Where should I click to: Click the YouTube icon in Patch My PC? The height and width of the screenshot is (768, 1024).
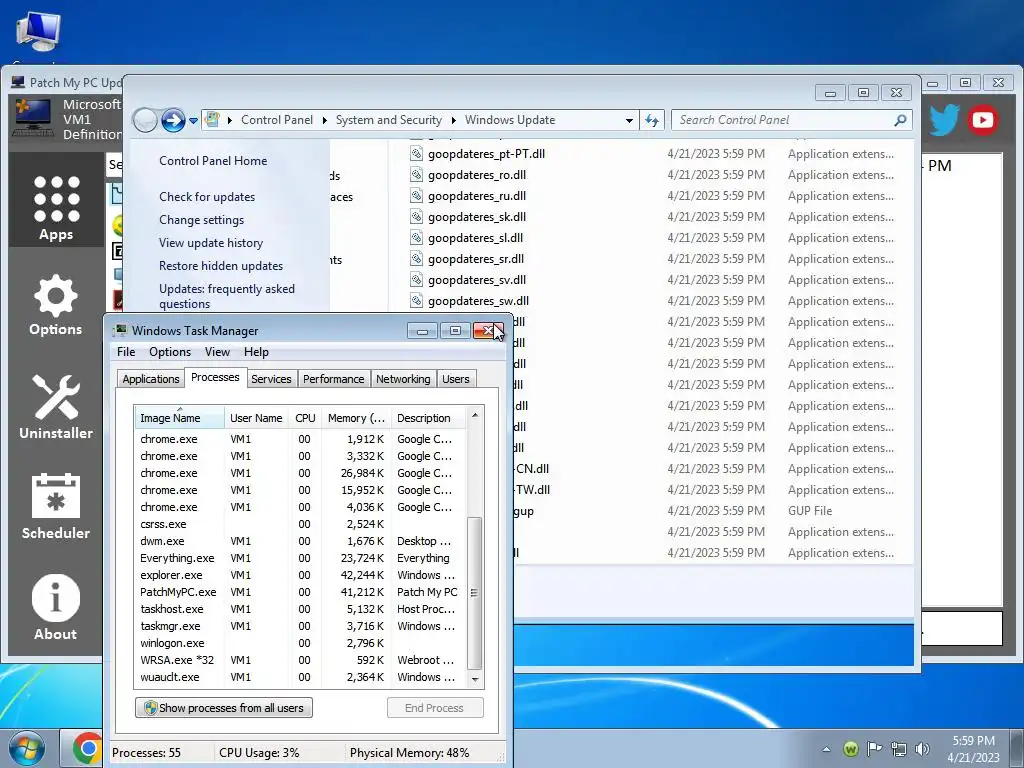pos(982,120)
